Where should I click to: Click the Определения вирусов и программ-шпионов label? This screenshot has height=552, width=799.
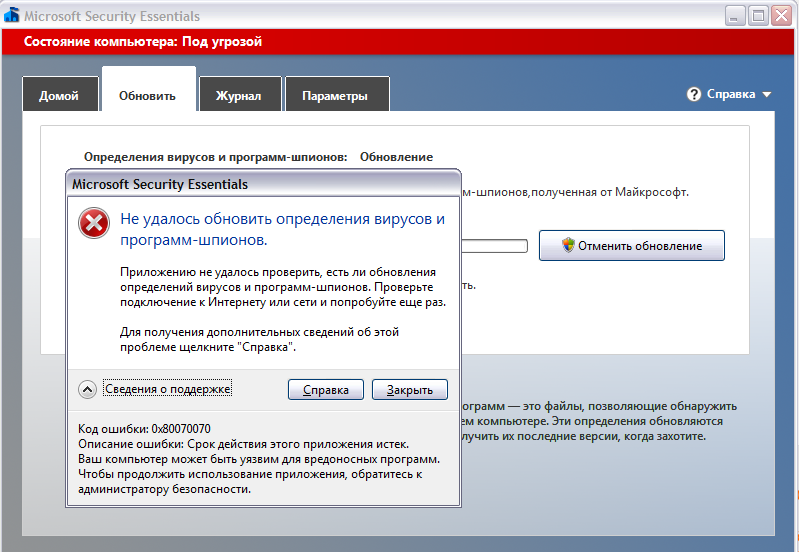coord(216,157)
